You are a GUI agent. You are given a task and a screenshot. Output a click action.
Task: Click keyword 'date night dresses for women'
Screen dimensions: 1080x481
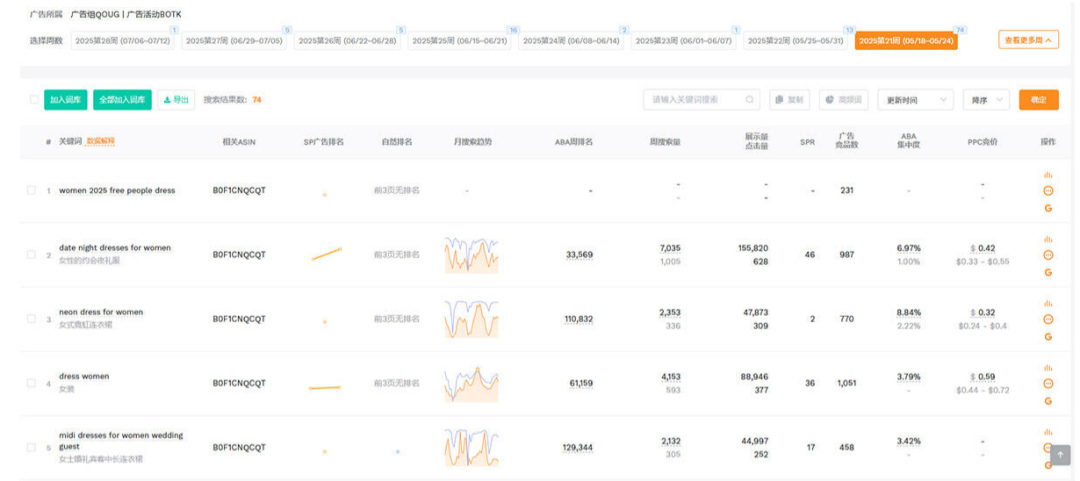coord(115,247)
